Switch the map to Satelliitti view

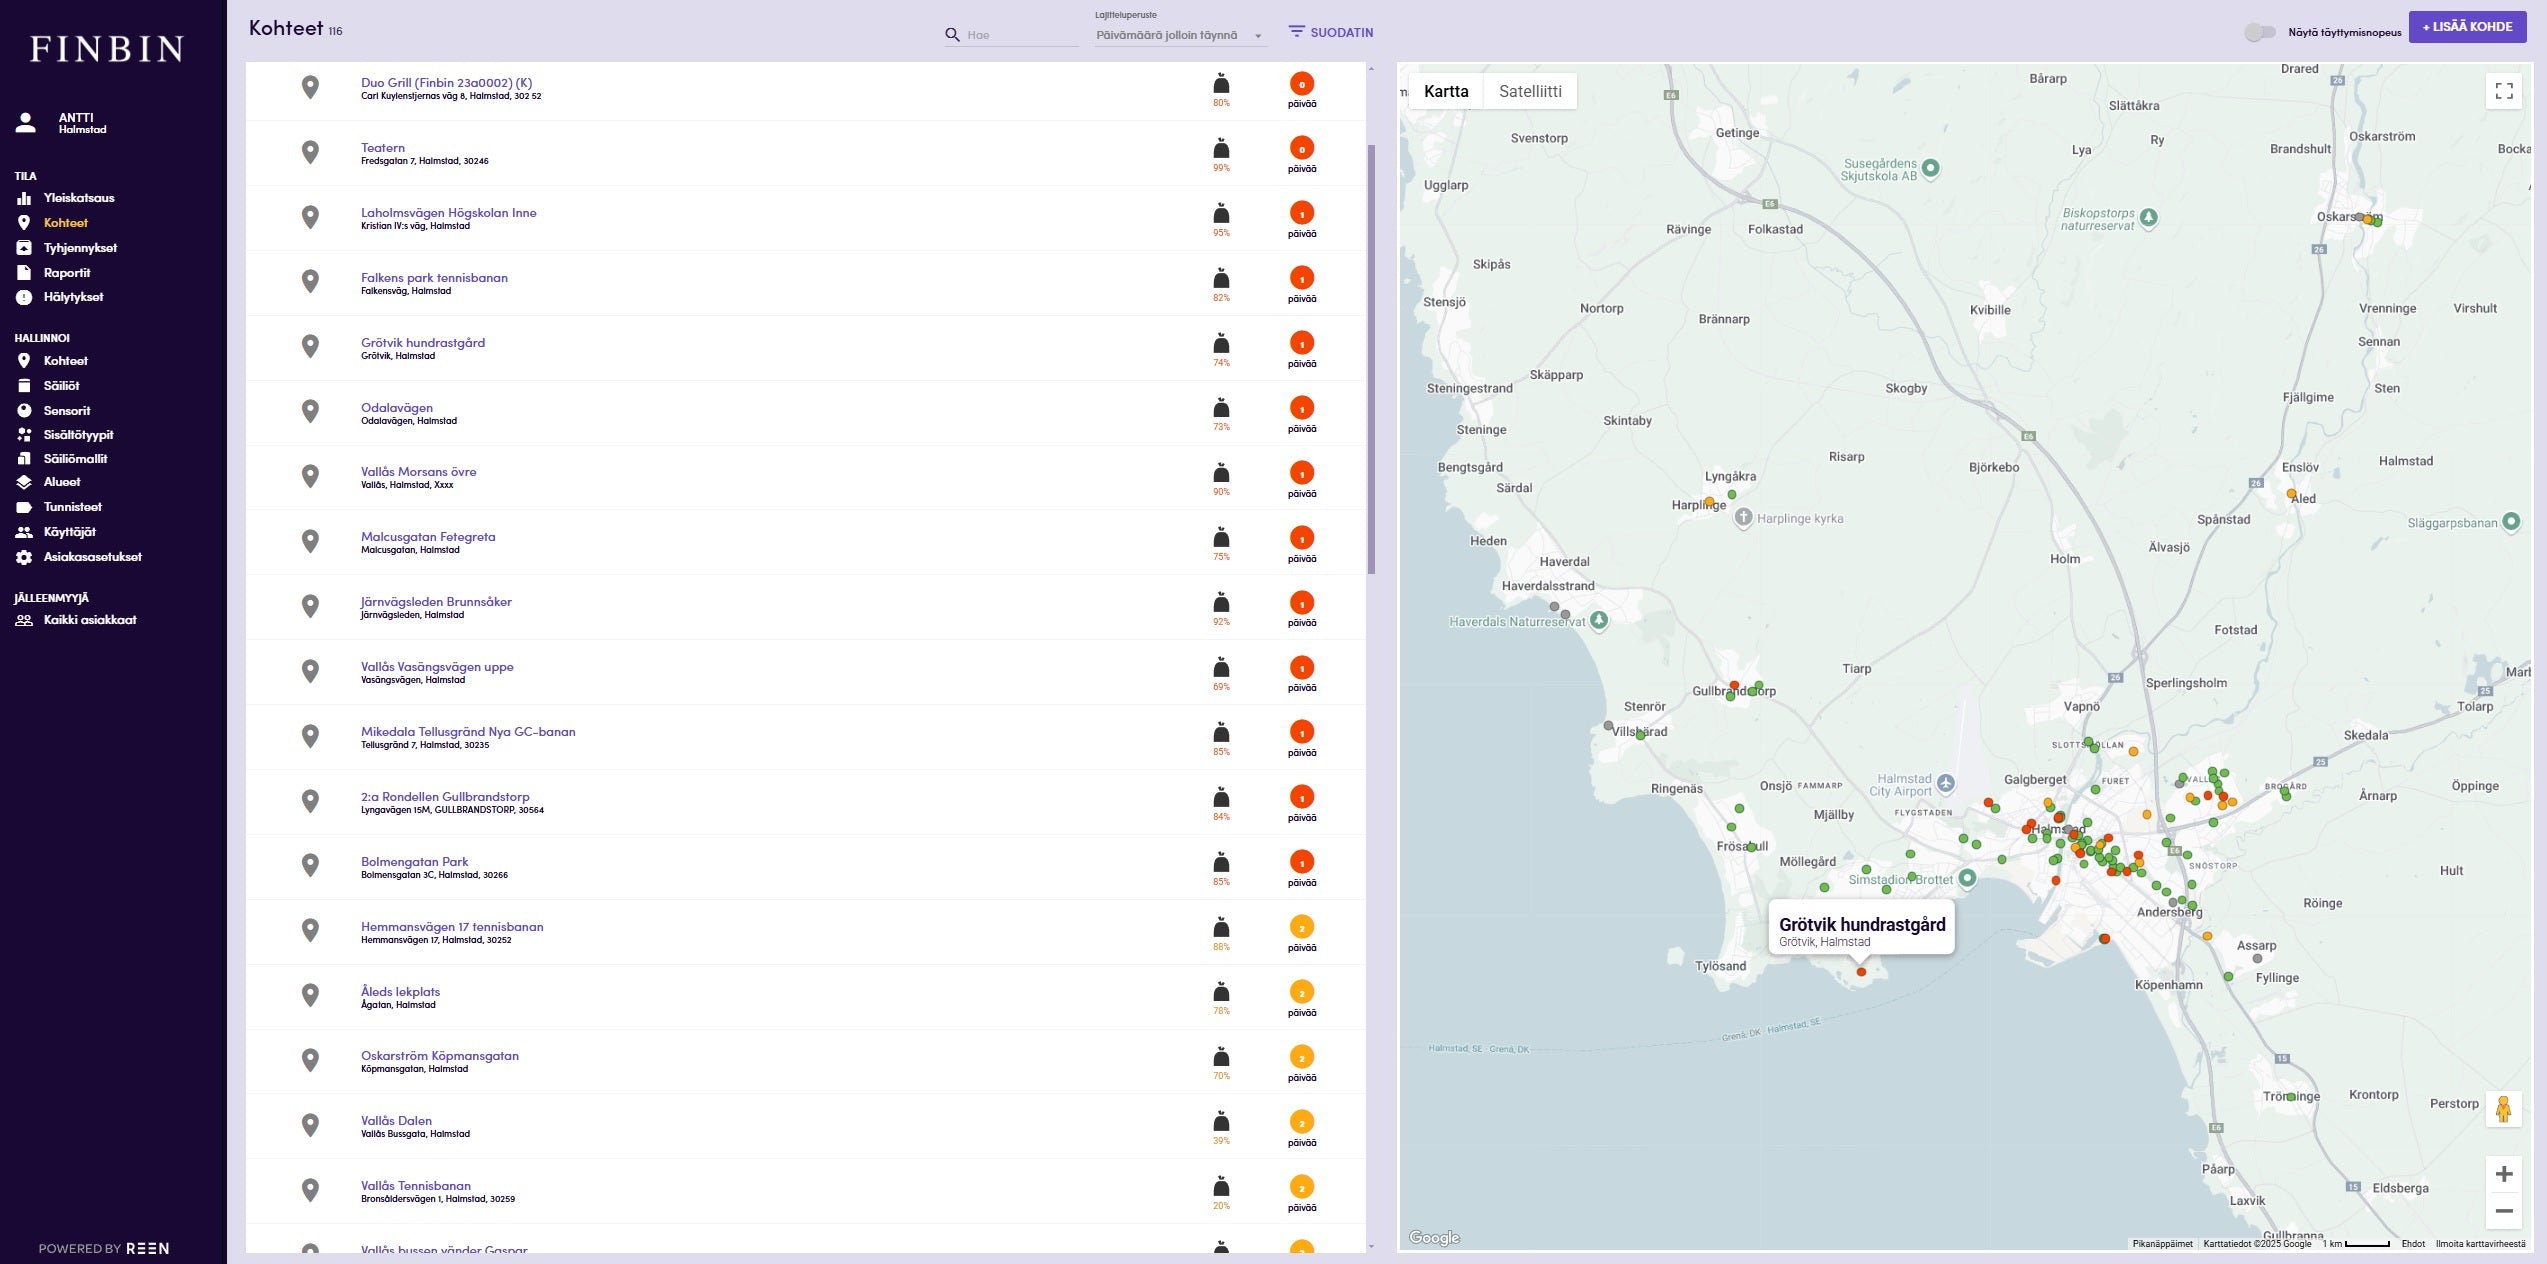click(x=1529, y=91)
